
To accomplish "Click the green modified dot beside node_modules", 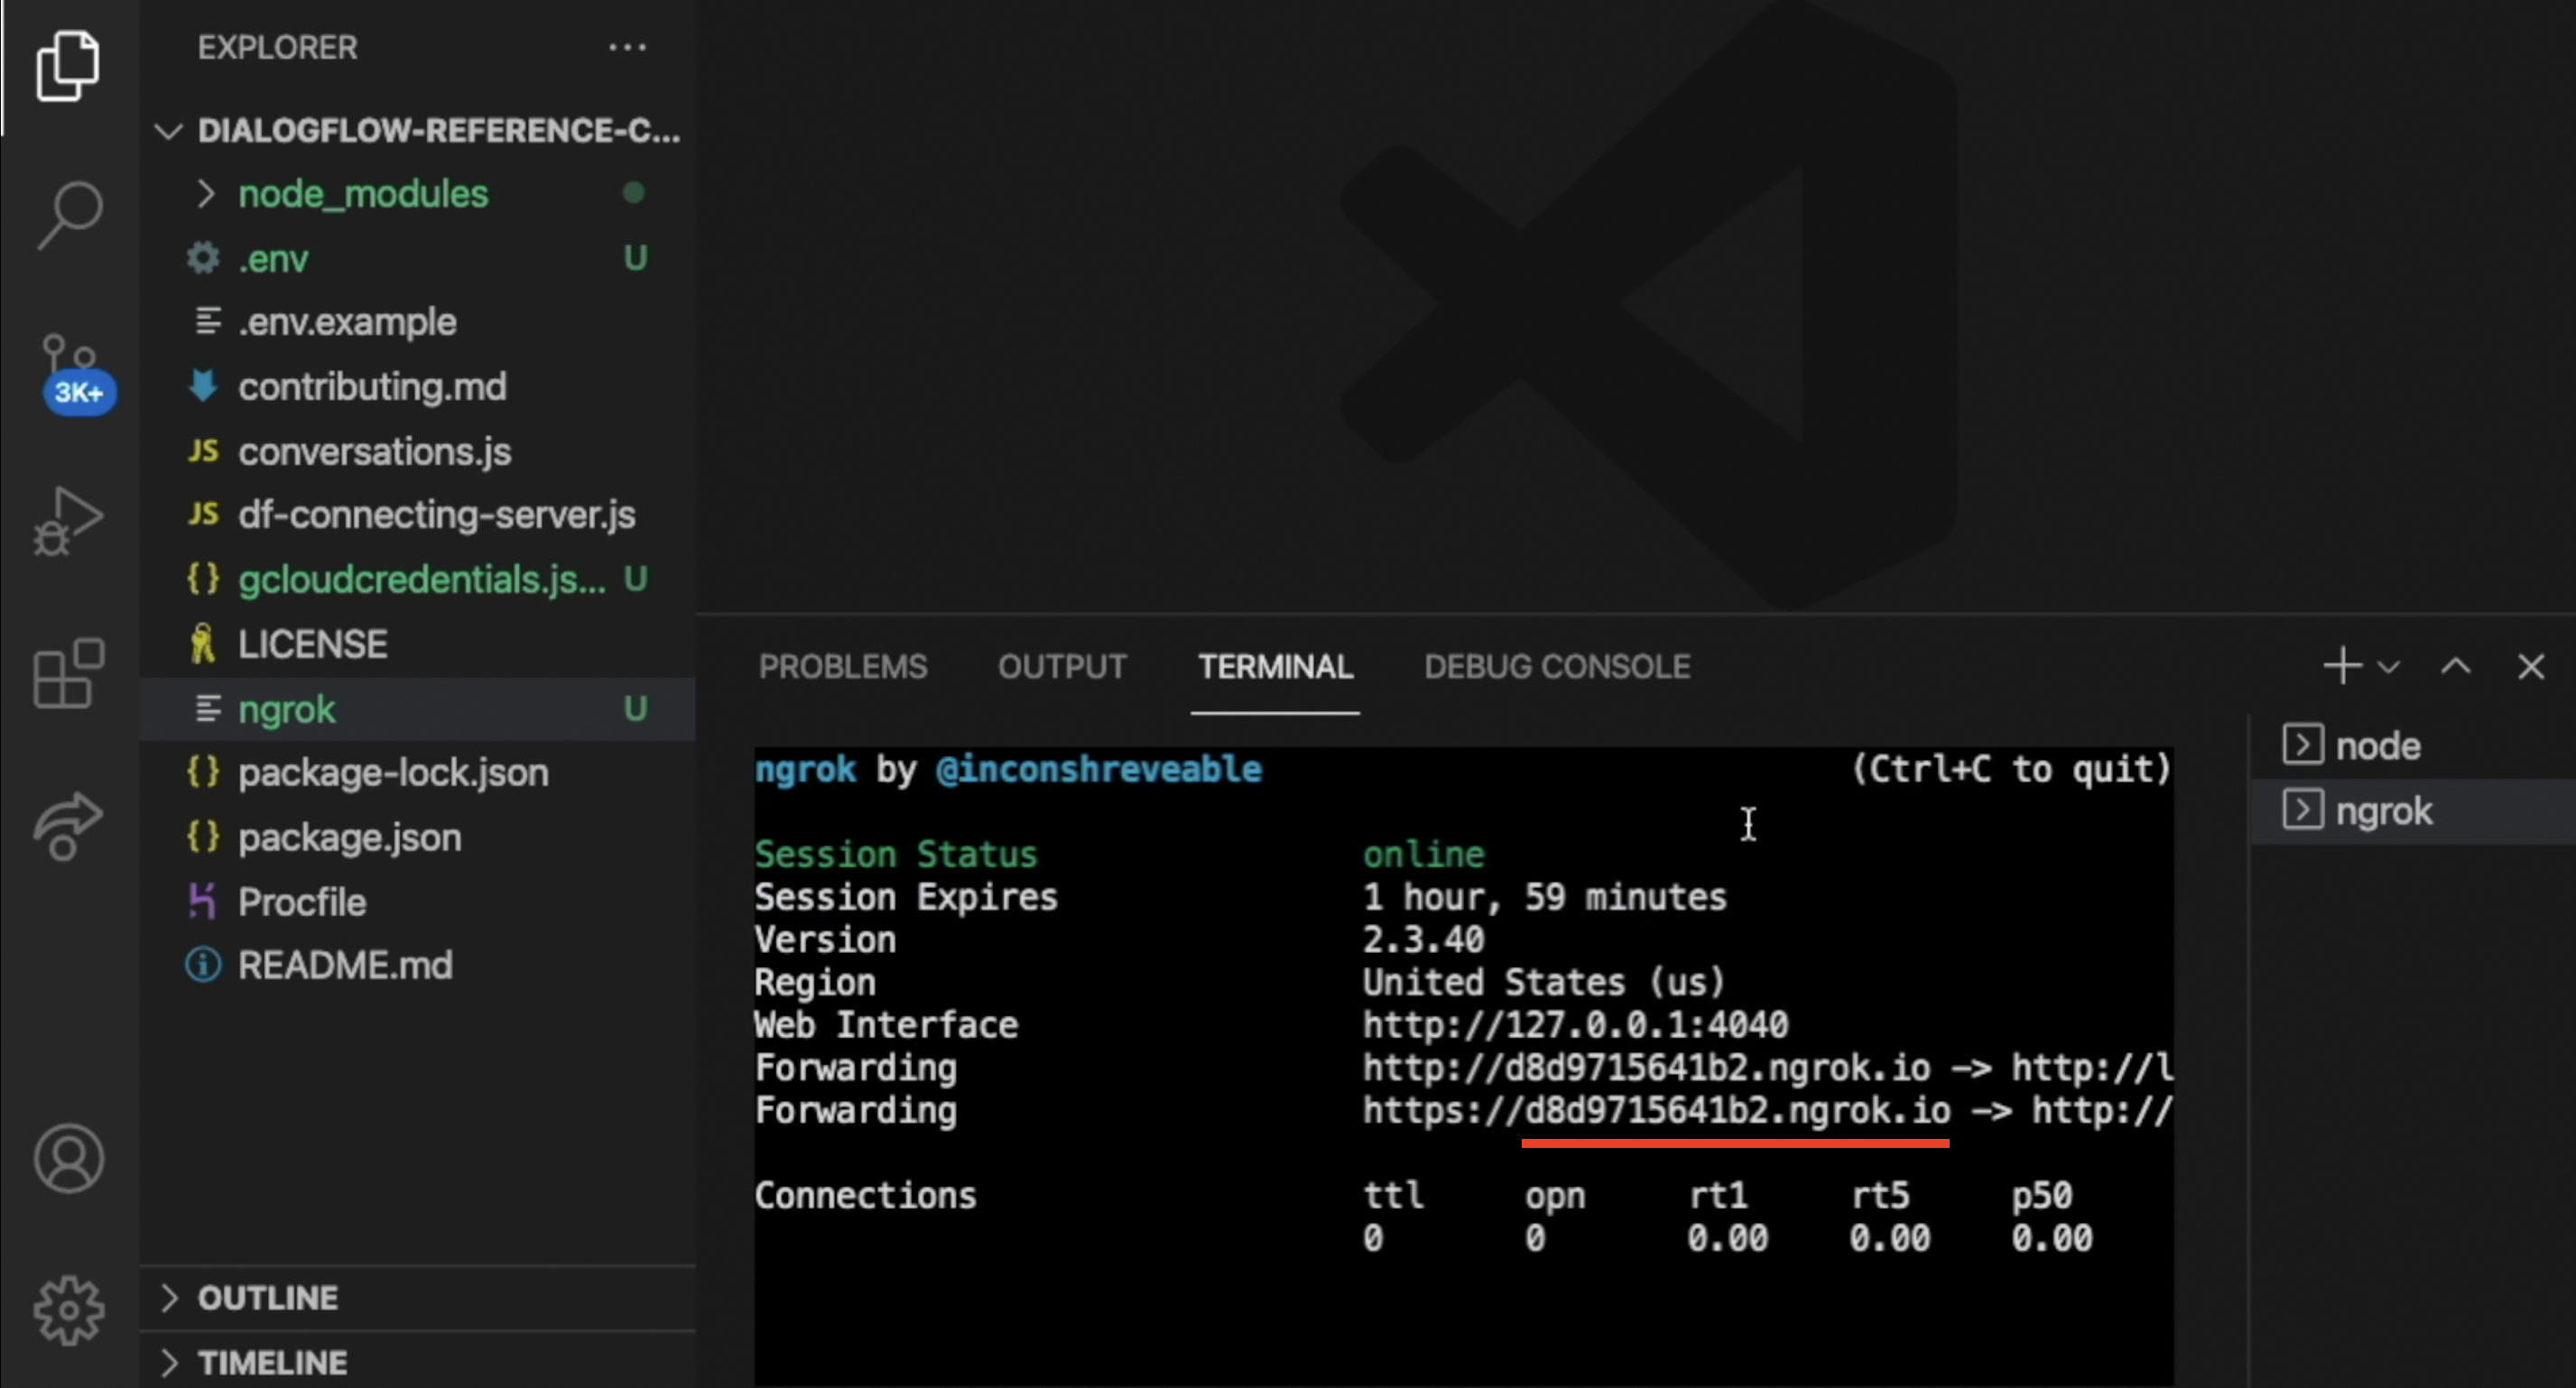I will click(x=633, y=192).
